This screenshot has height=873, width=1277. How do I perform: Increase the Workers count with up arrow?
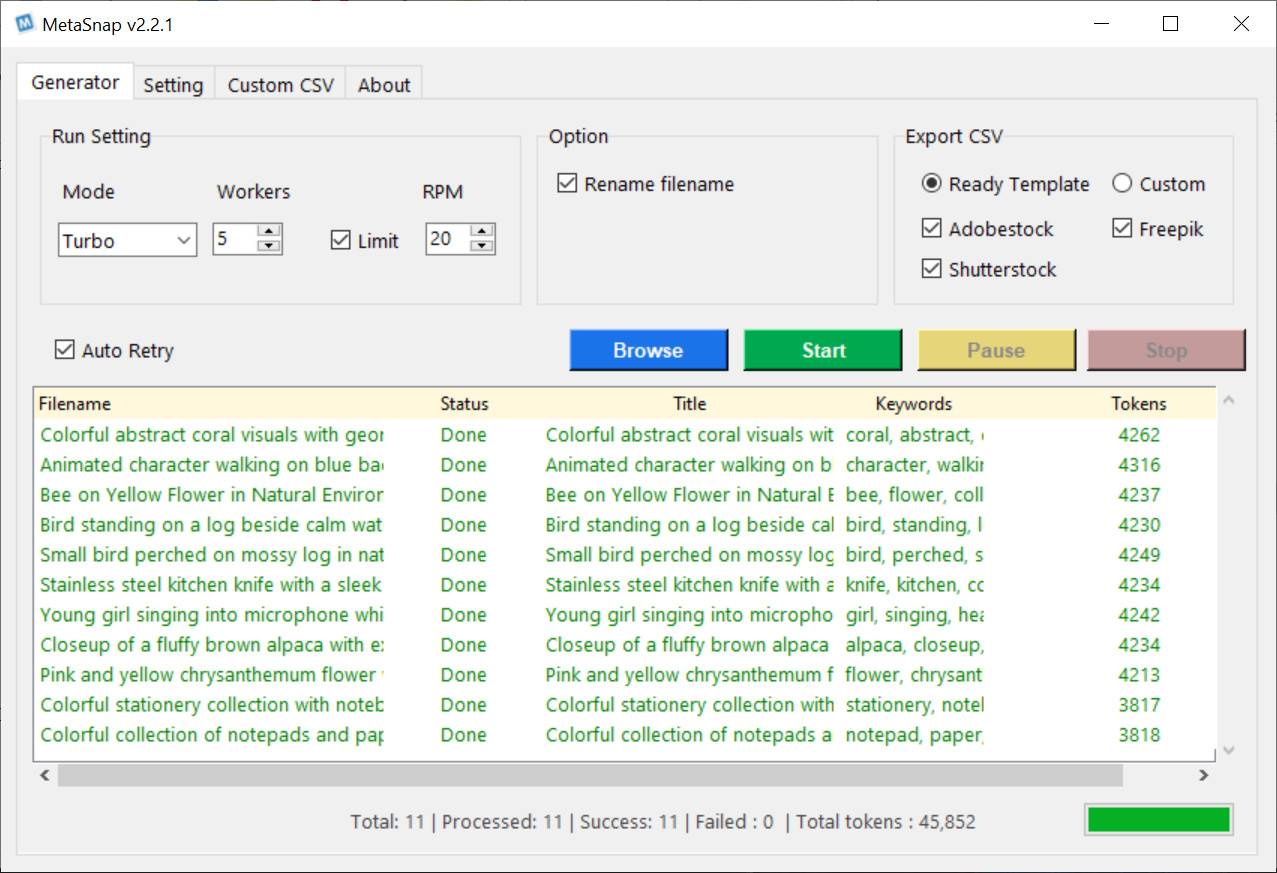[x=269, y=232]
